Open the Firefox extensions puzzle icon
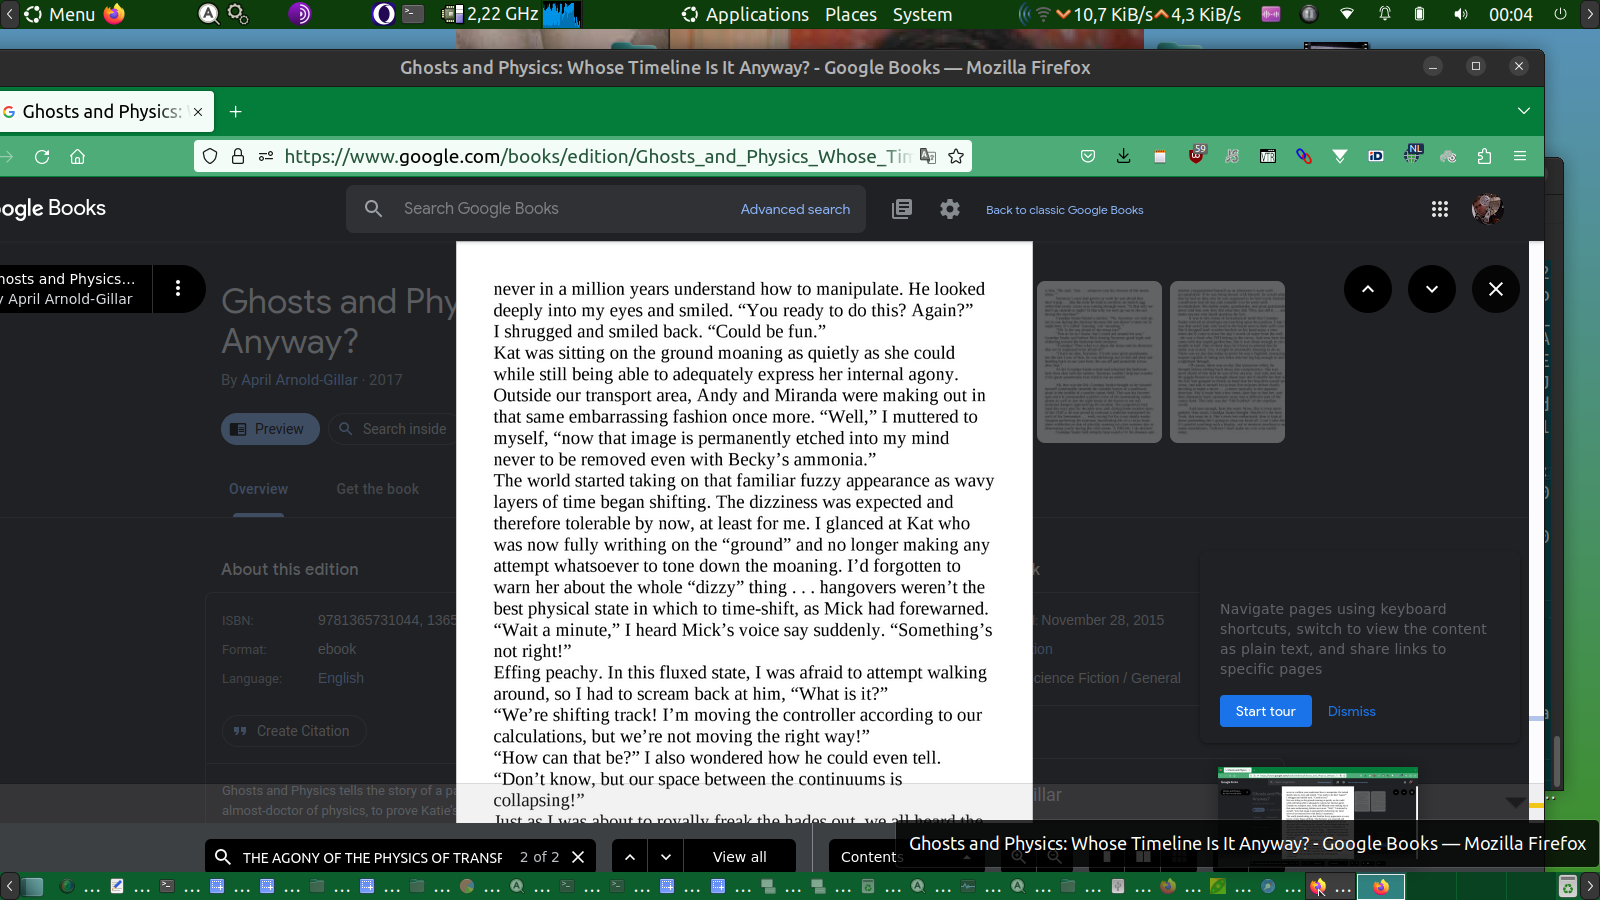The image size is (1600, 900). (1484, 156)
